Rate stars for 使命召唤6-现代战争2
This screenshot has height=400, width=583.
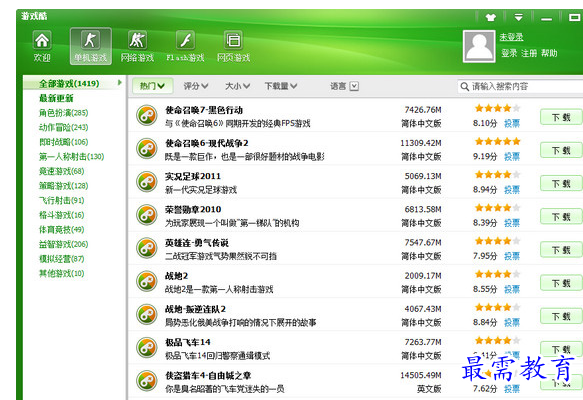point(497,141)
